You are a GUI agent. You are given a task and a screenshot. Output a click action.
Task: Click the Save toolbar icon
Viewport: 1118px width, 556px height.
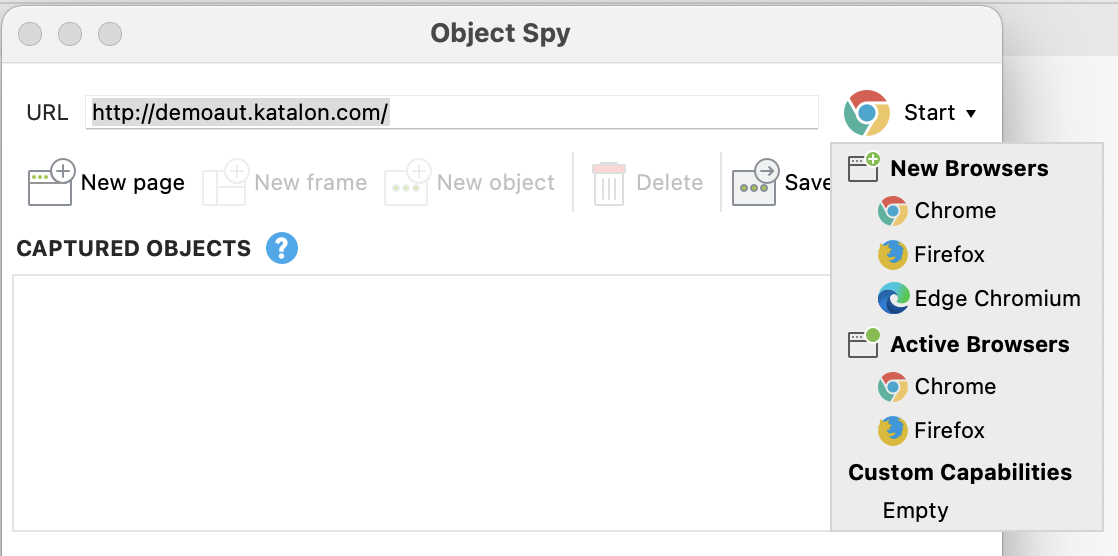point(756,182)
